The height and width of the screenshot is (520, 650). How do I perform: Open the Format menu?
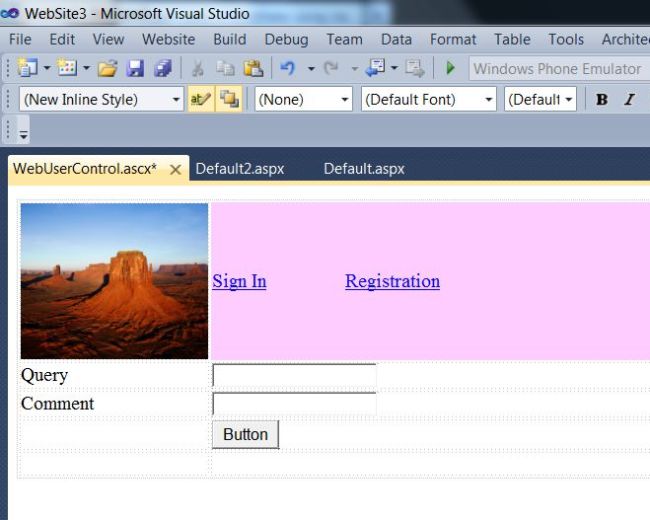click(453, 39)
